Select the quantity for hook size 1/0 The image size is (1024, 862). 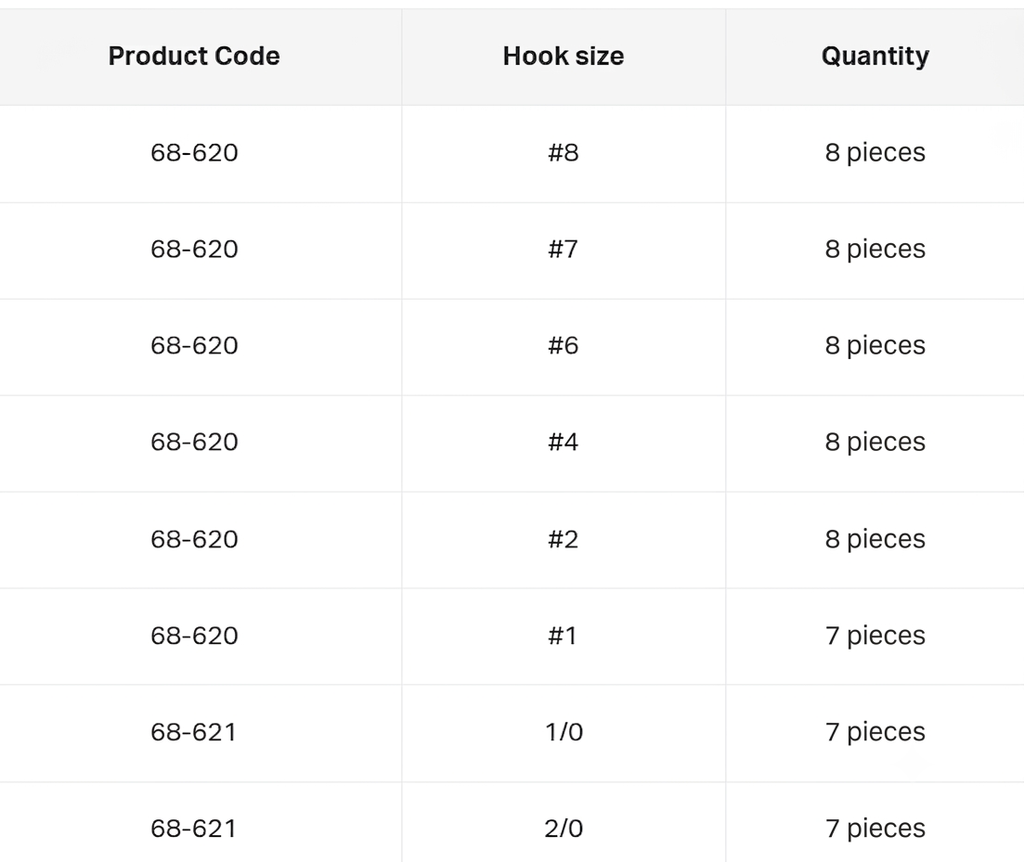coord(875,733)
